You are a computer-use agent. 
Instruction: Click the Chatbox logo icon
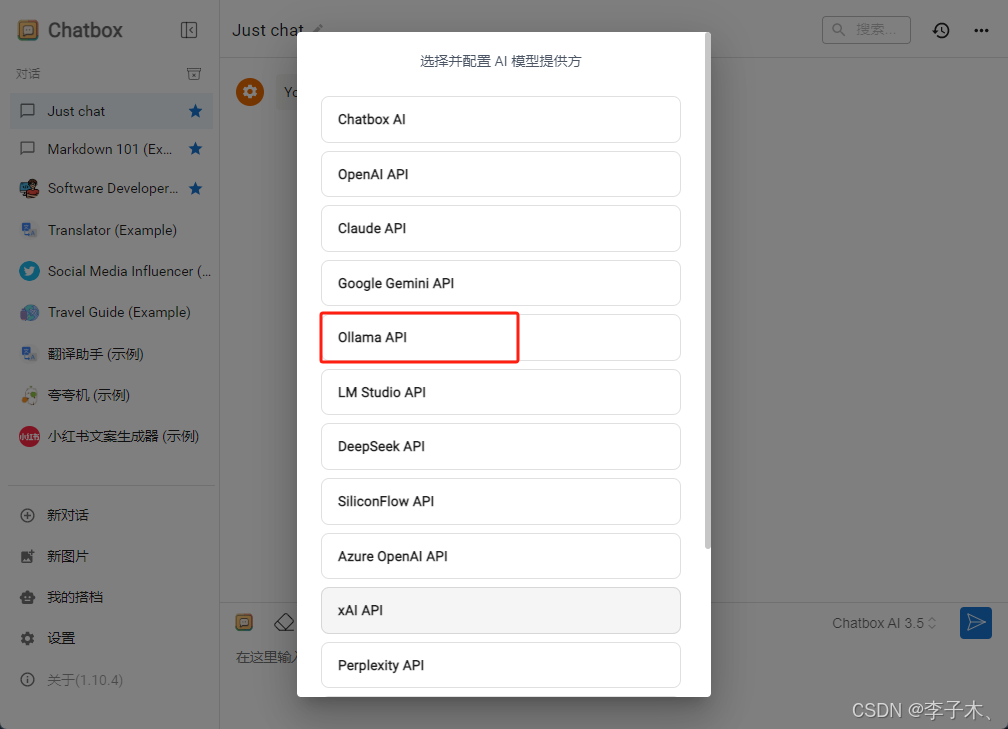(28, 30)
